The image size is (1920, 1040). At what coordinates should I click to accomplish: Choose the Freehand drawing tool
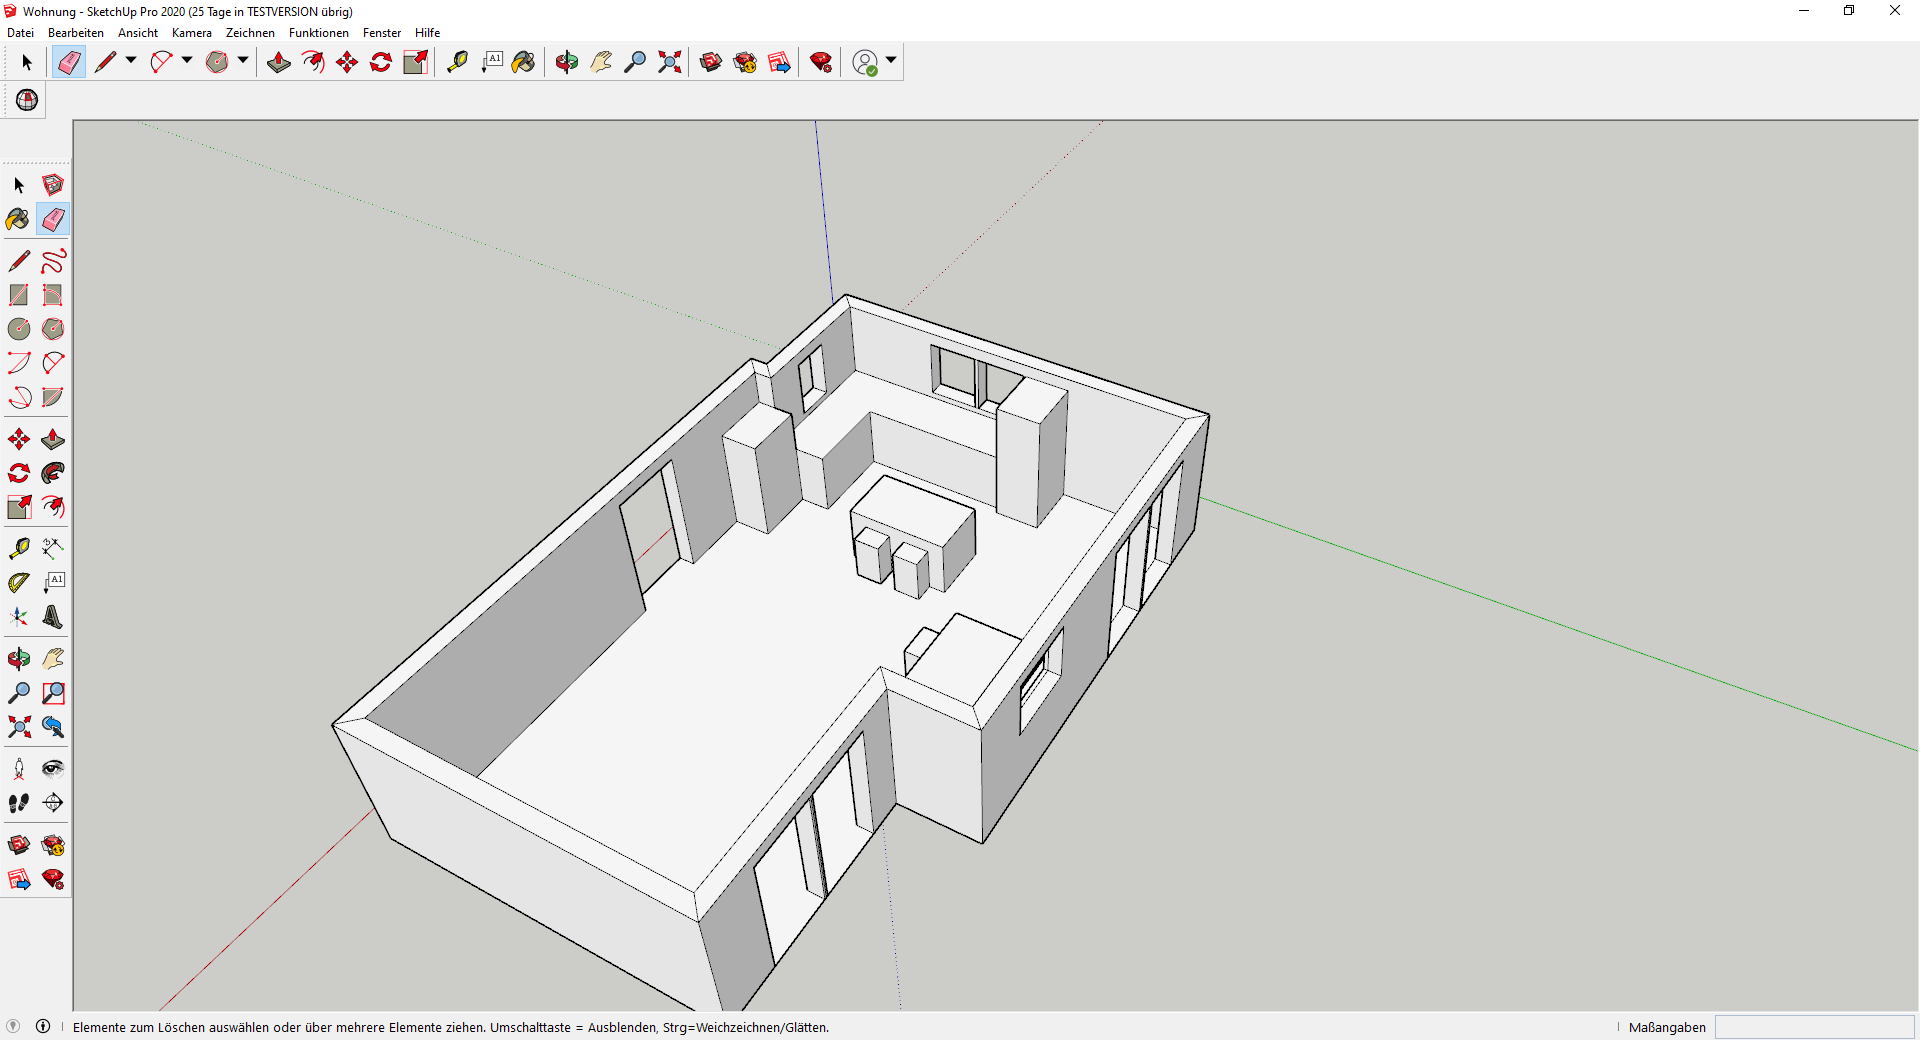pos(53,261)
